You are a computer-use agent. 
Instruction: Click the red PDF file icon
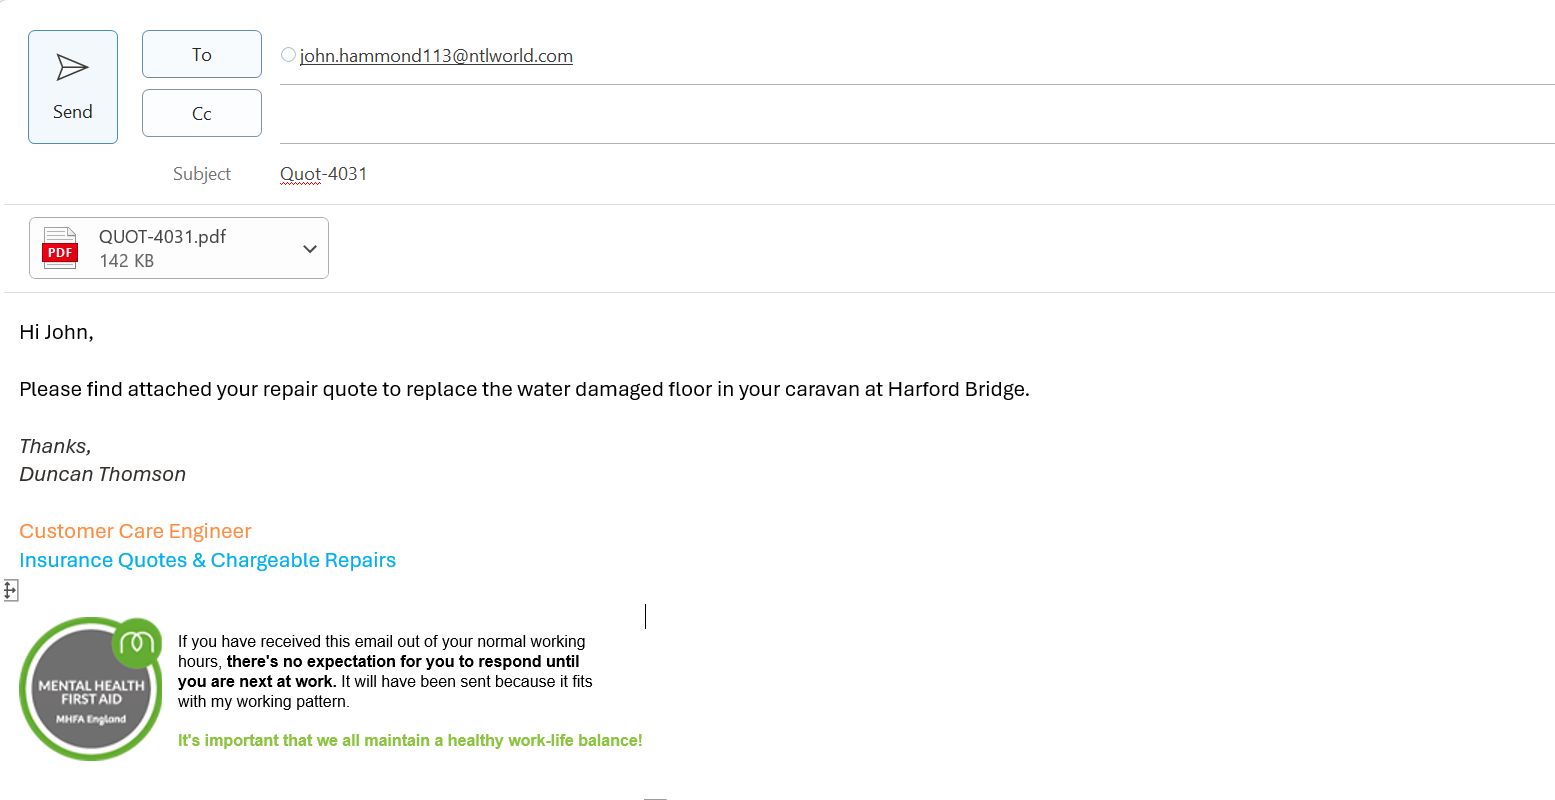coord(60,248)
